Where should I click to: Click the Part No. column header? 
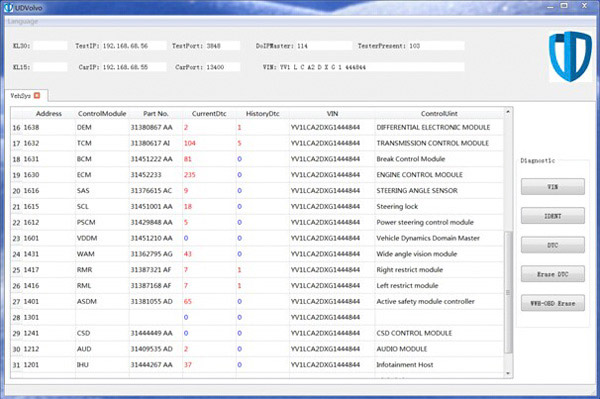point(156,114)
